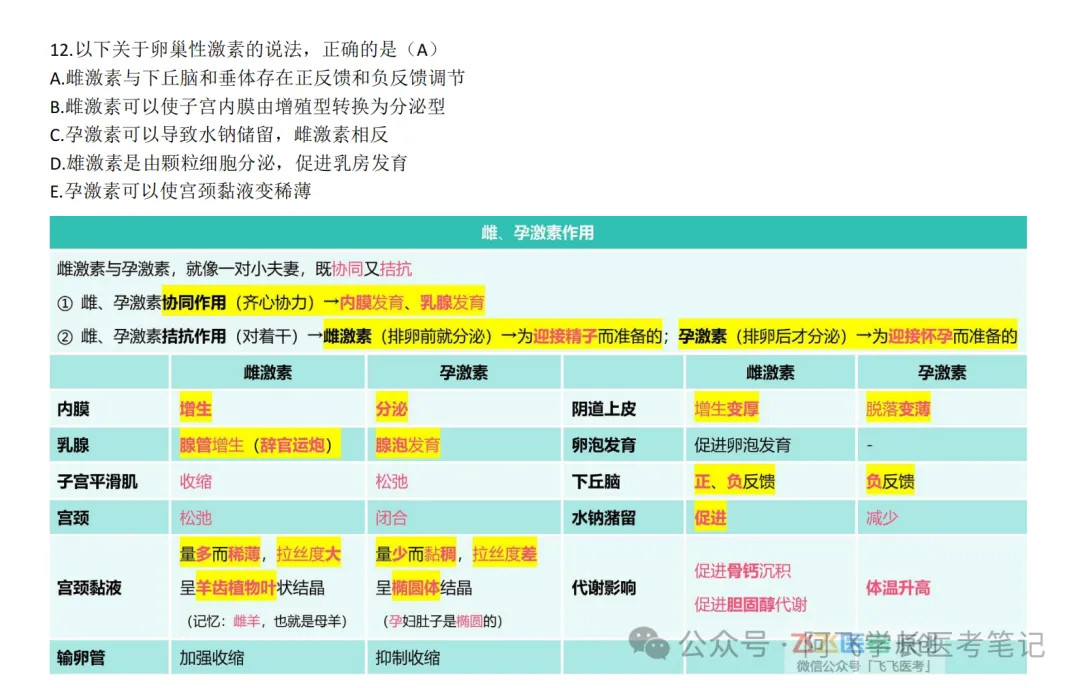Click the 呈椭圆体结晶 text
This screenshot has width=1080, height=688.
click(424, 587)
